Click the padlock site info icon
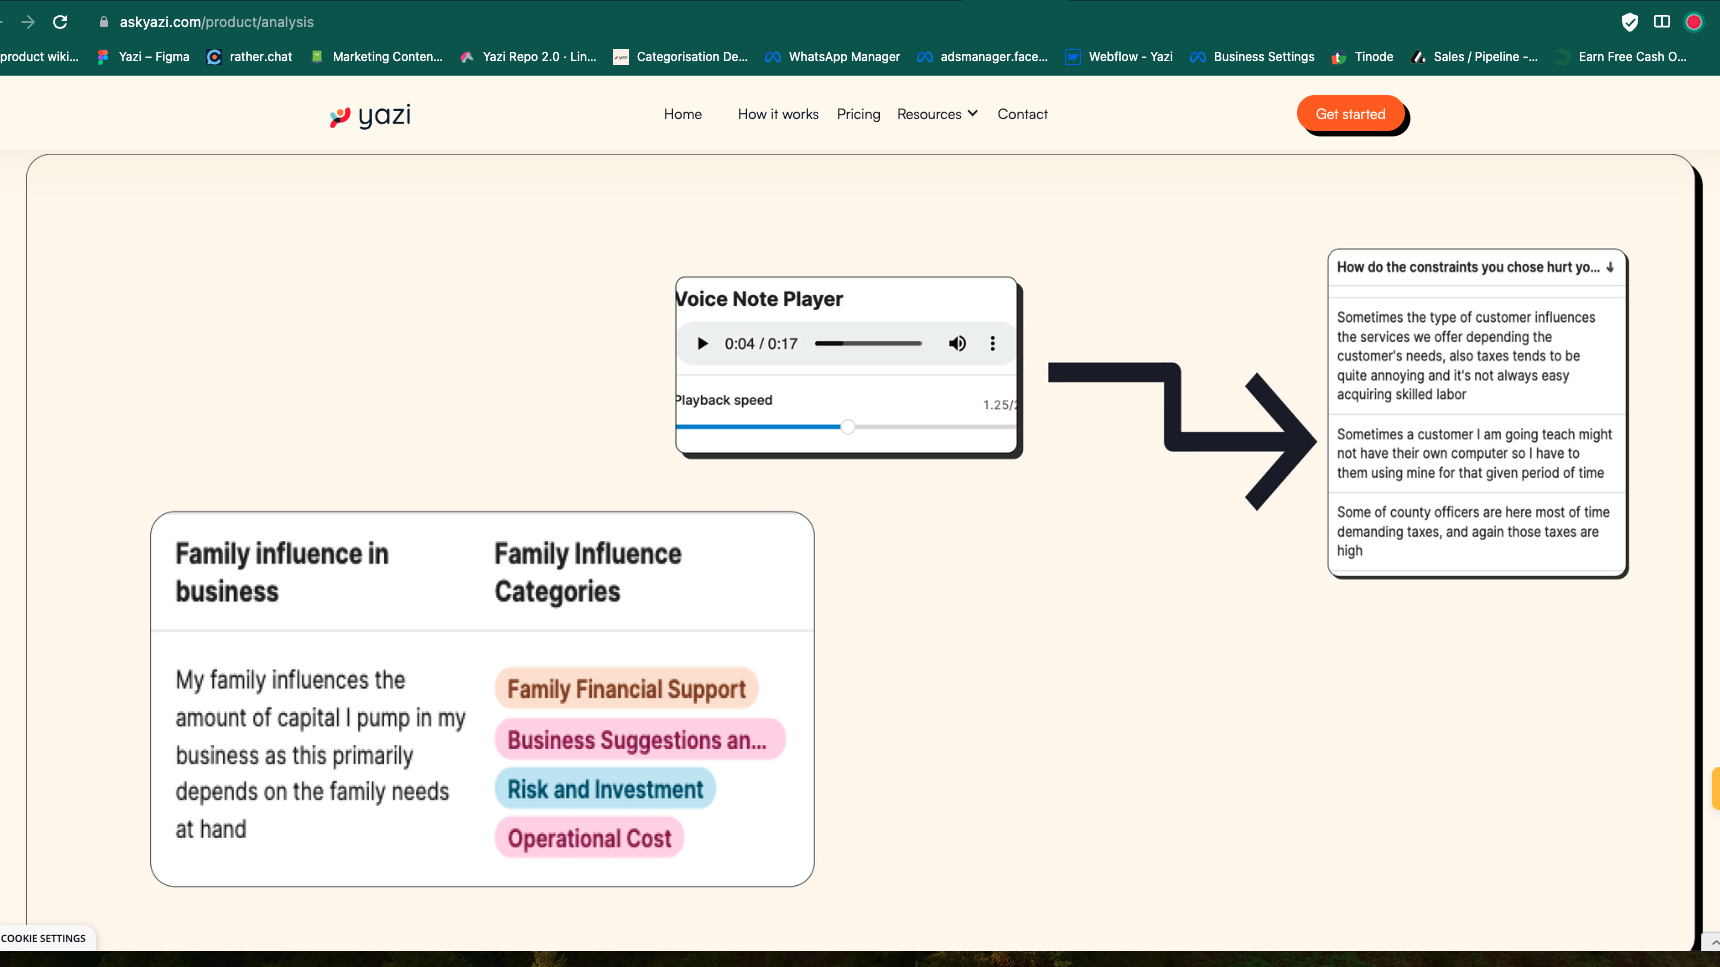Image resolution: width=1720 pixels, height=967 pixels. tap(104, 22)
